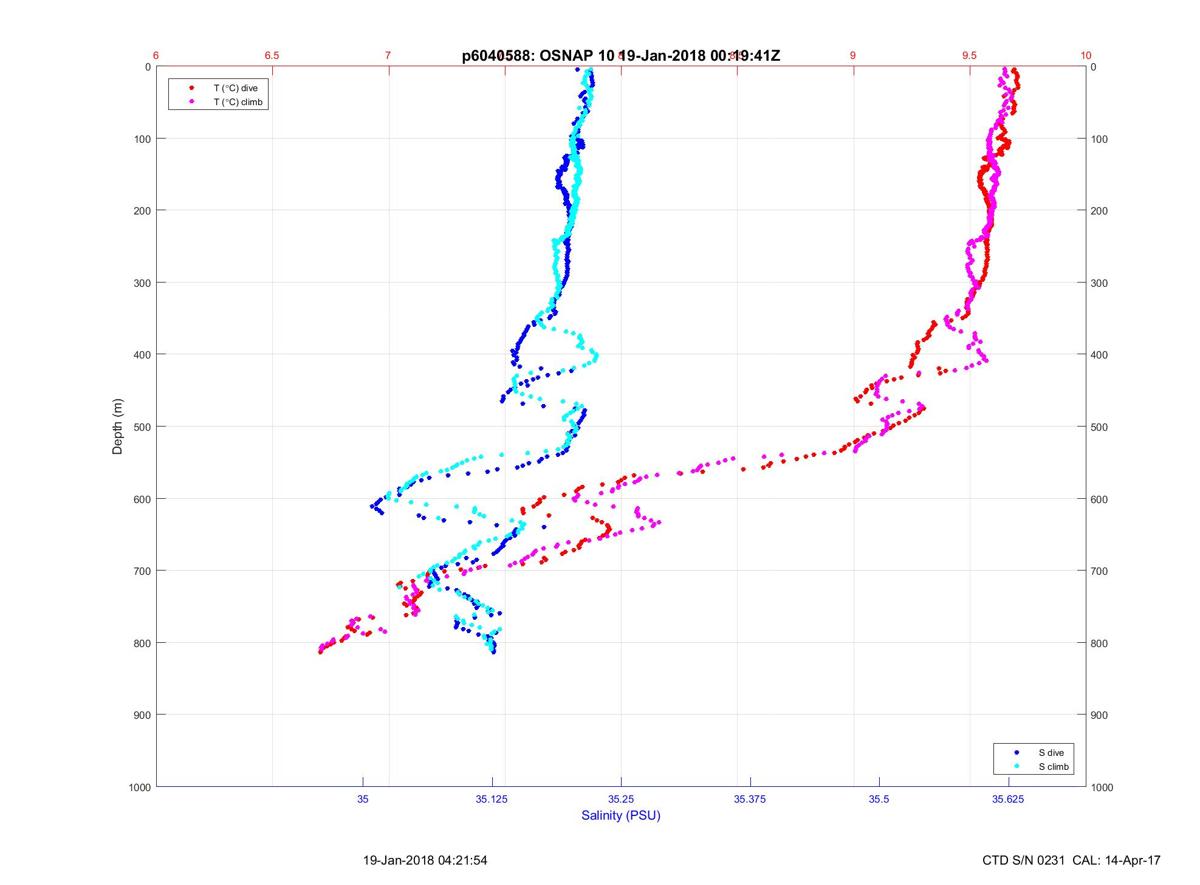Screen dimensions: 1200x885
Task: Click the '500' depth tick on left axis
Action: tap(140, 427)
